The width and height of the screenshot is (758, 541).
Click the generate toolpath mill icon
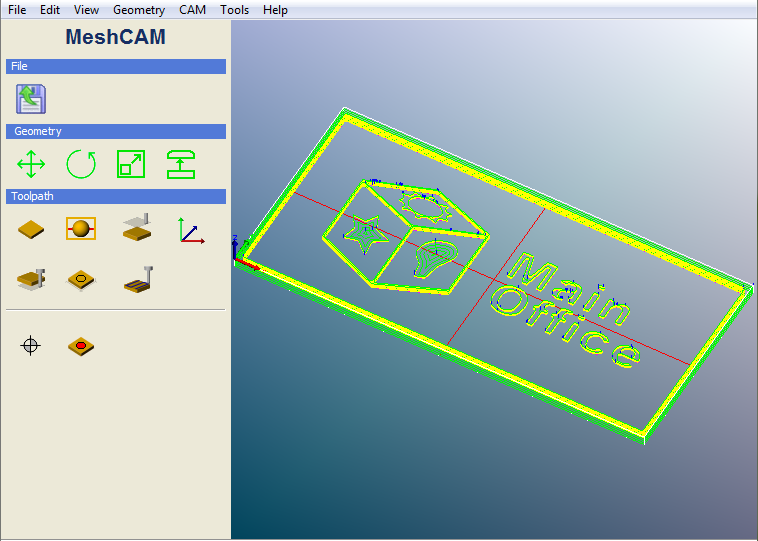tap(139, 279)
